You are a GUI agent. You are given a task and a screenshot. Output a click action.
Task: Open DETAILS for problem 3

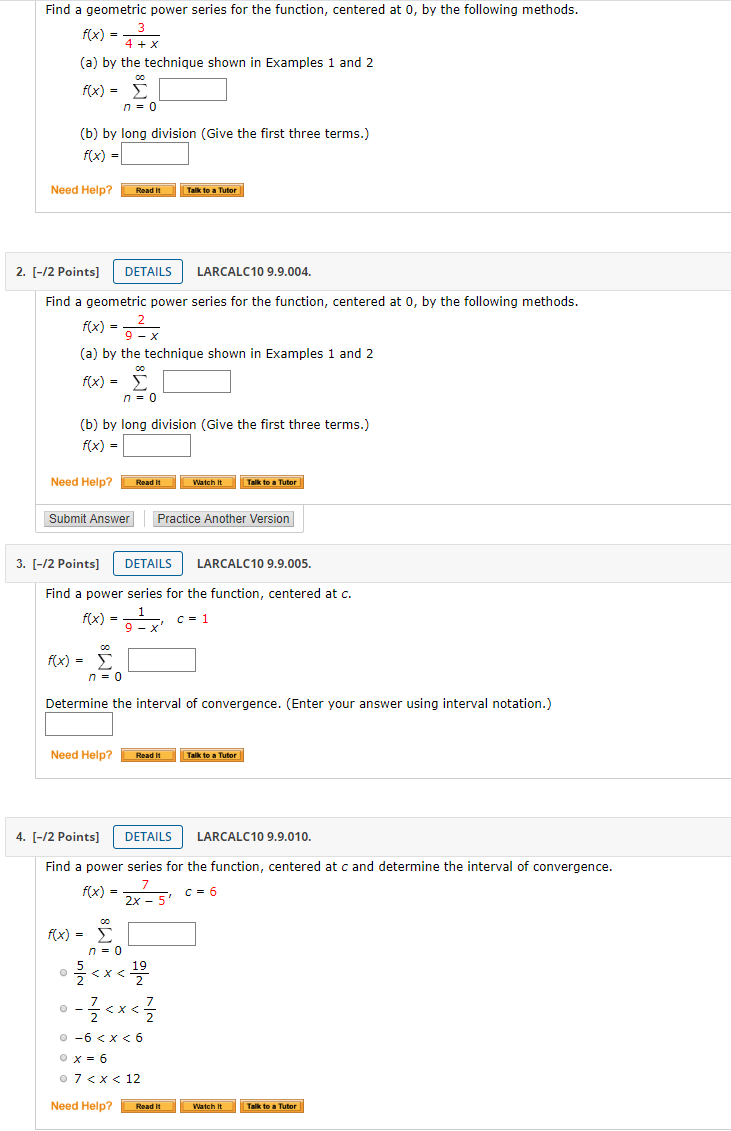147,563
